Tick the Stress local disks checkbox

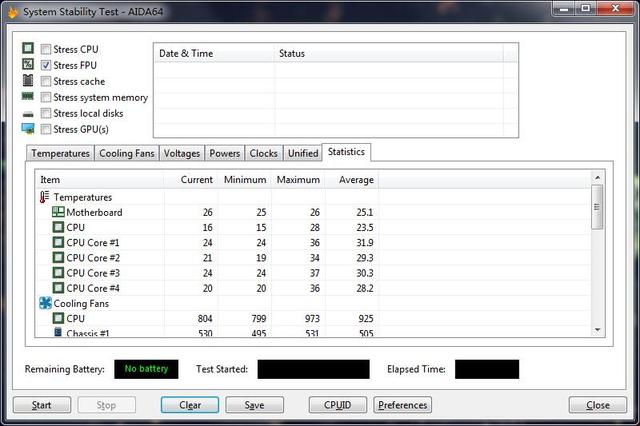pos(46,113)
